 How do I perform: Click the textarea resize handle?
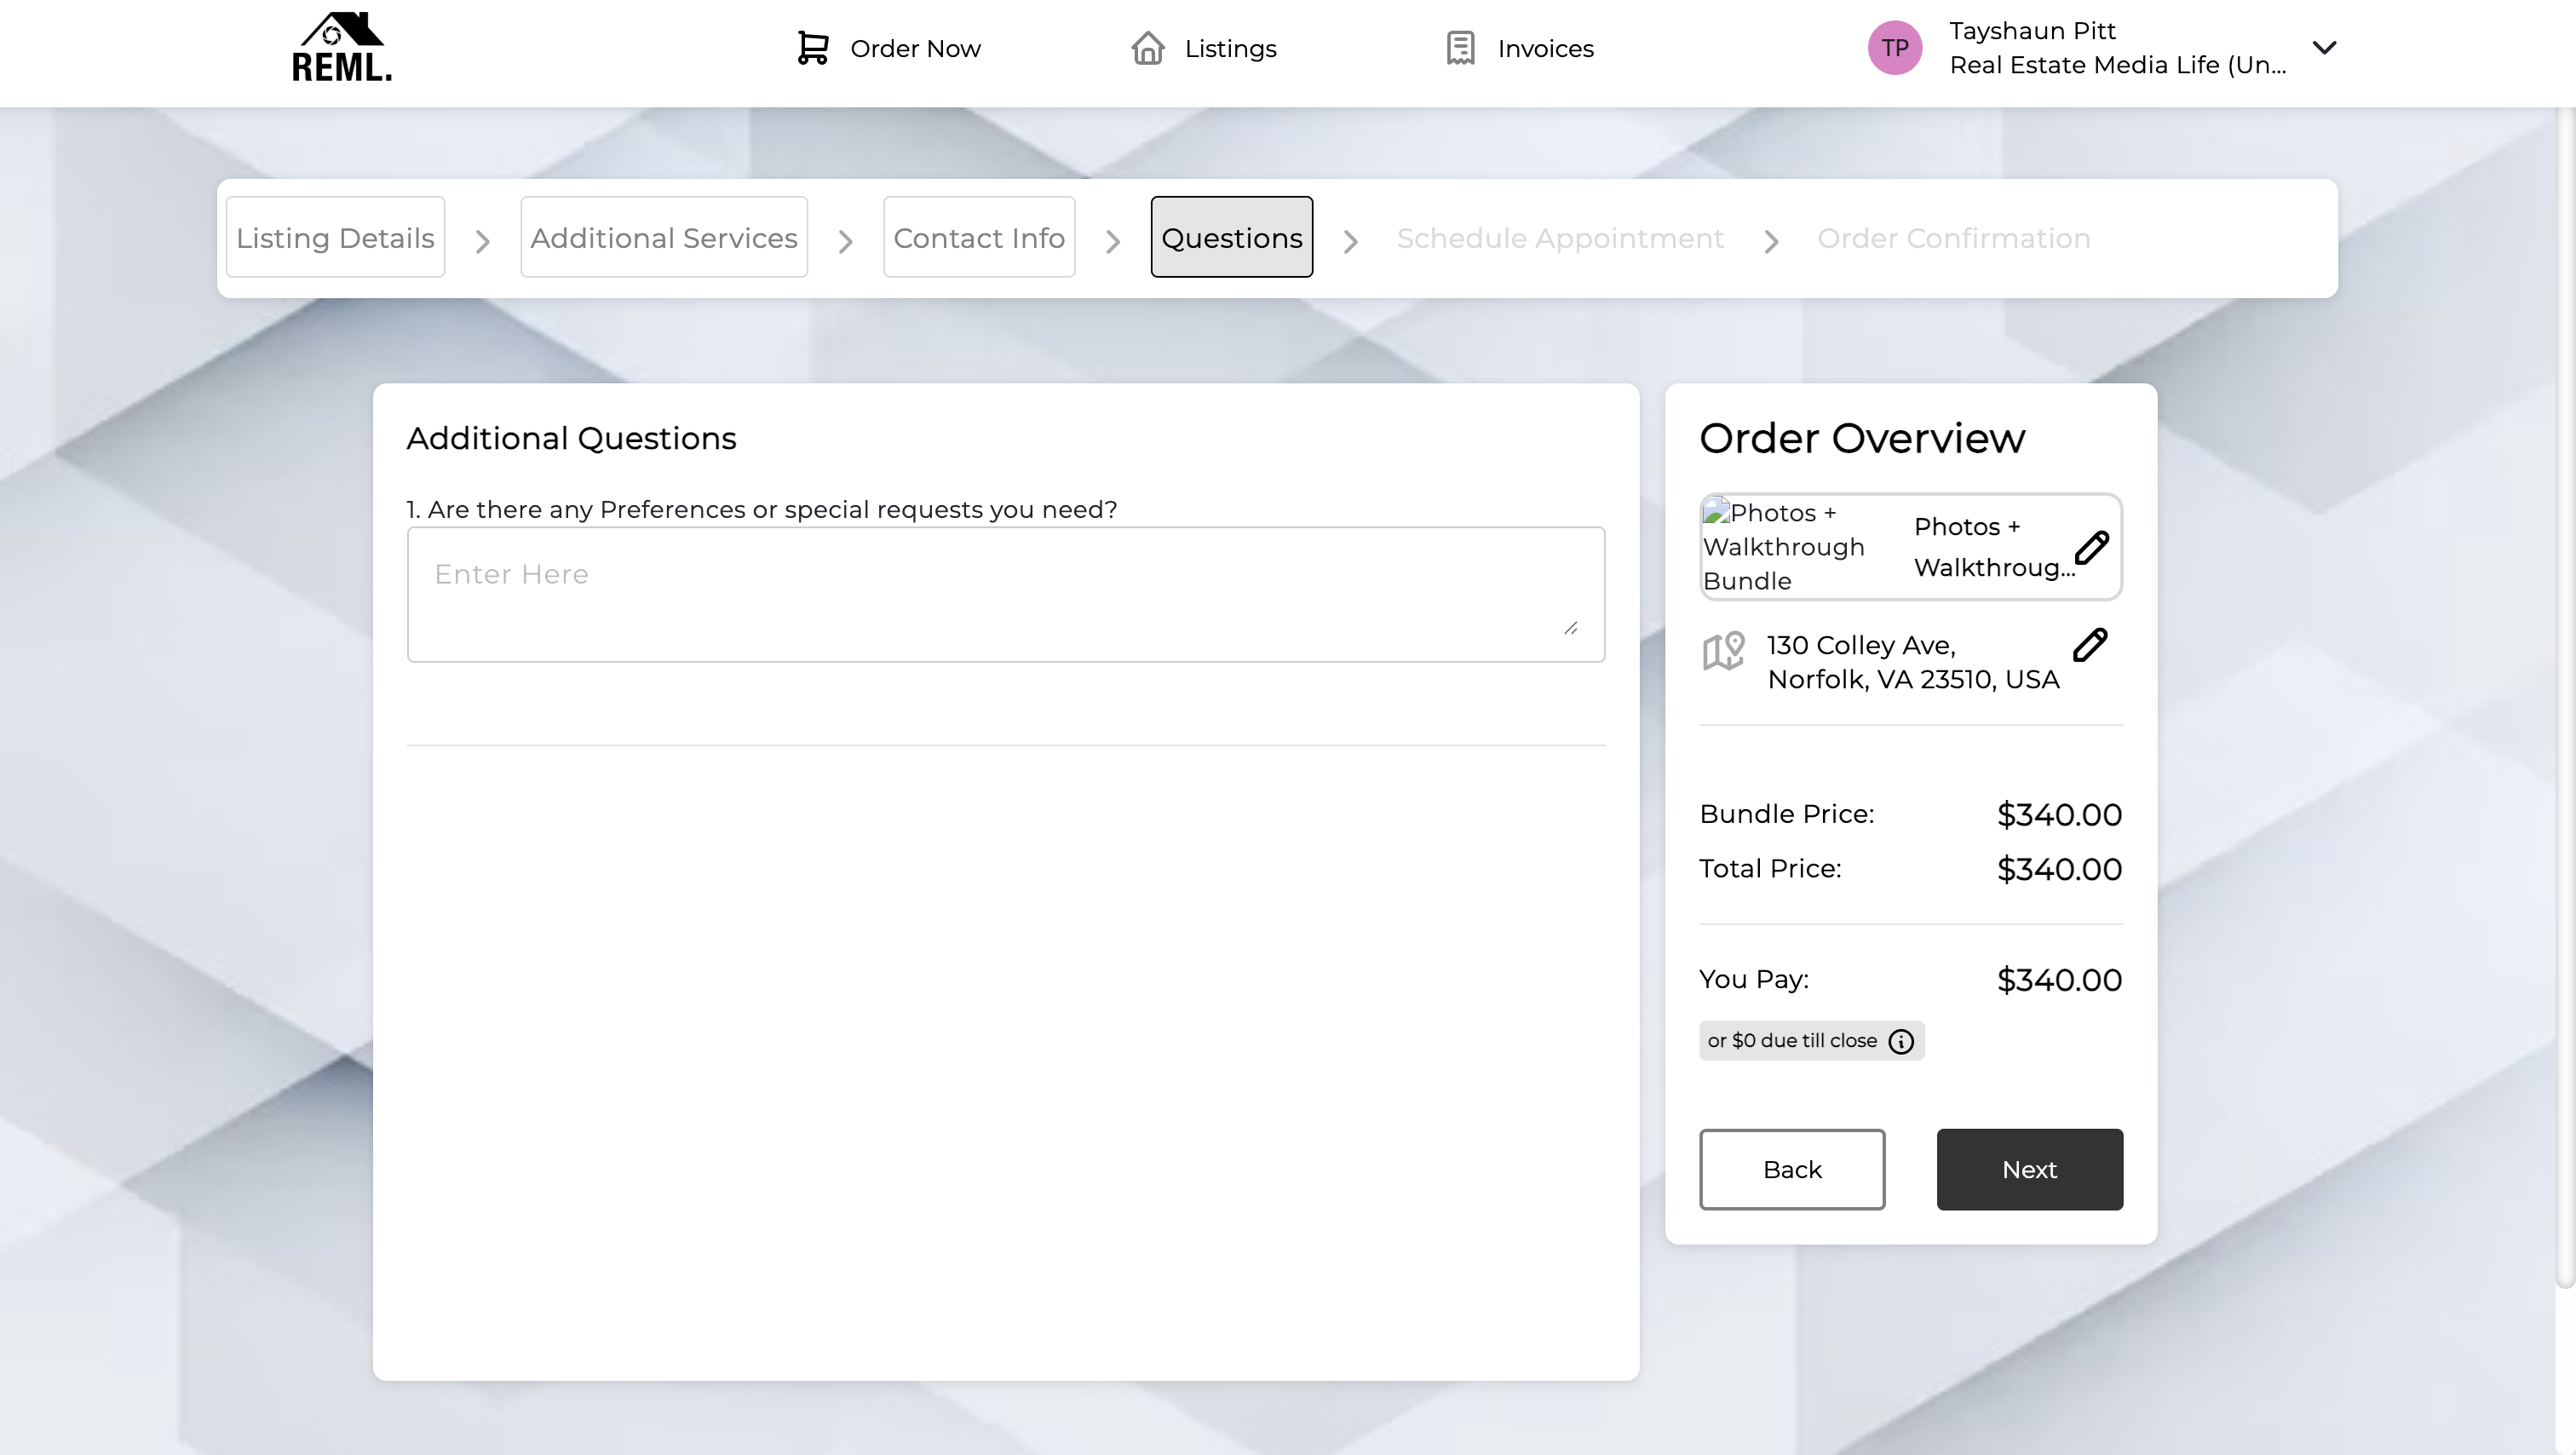pos(1570,628)
